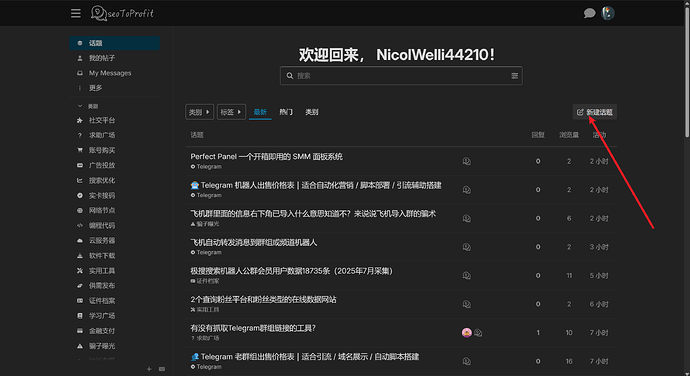Open search filter options icon
This screenshot has width=690, height=376.
tap(514, 76)
